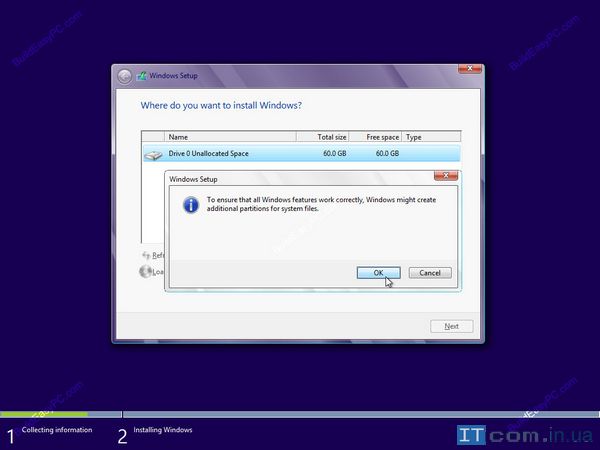
Task: Sort by the Free space column header
Action: pos(378,137)
